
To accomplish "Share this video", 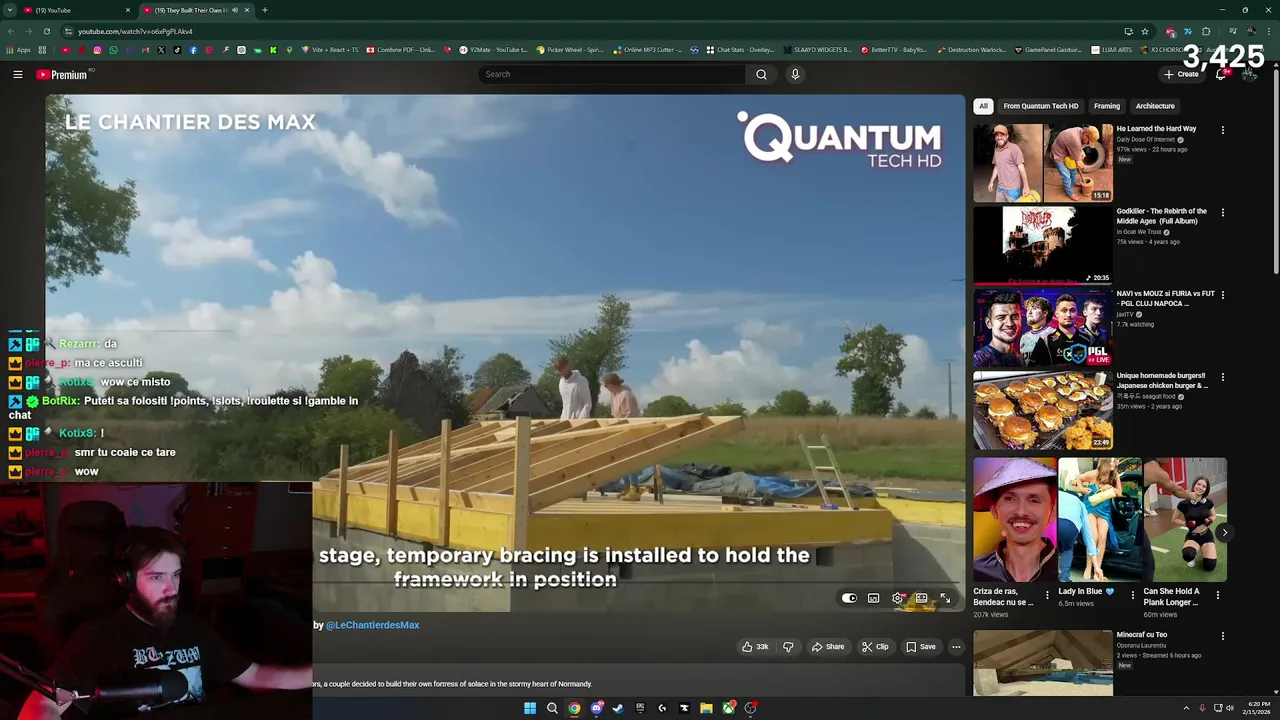I will click(827, 647).
